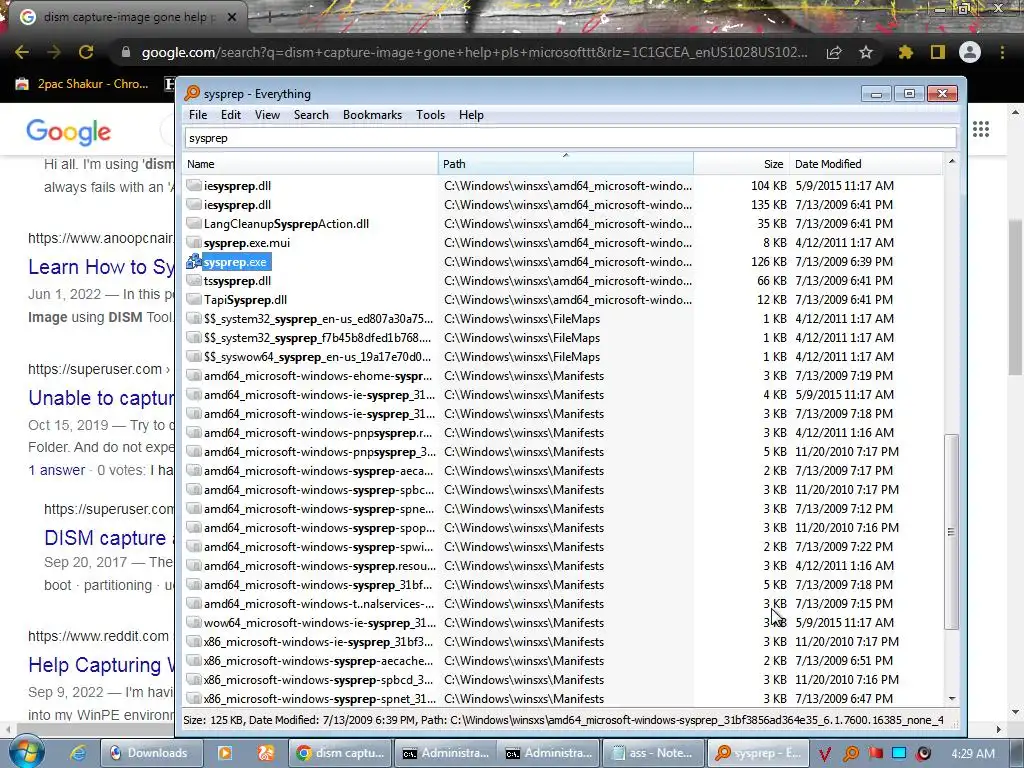Select wow64_microsoft-windows-ie-sysprep file

tap(317, 622)
